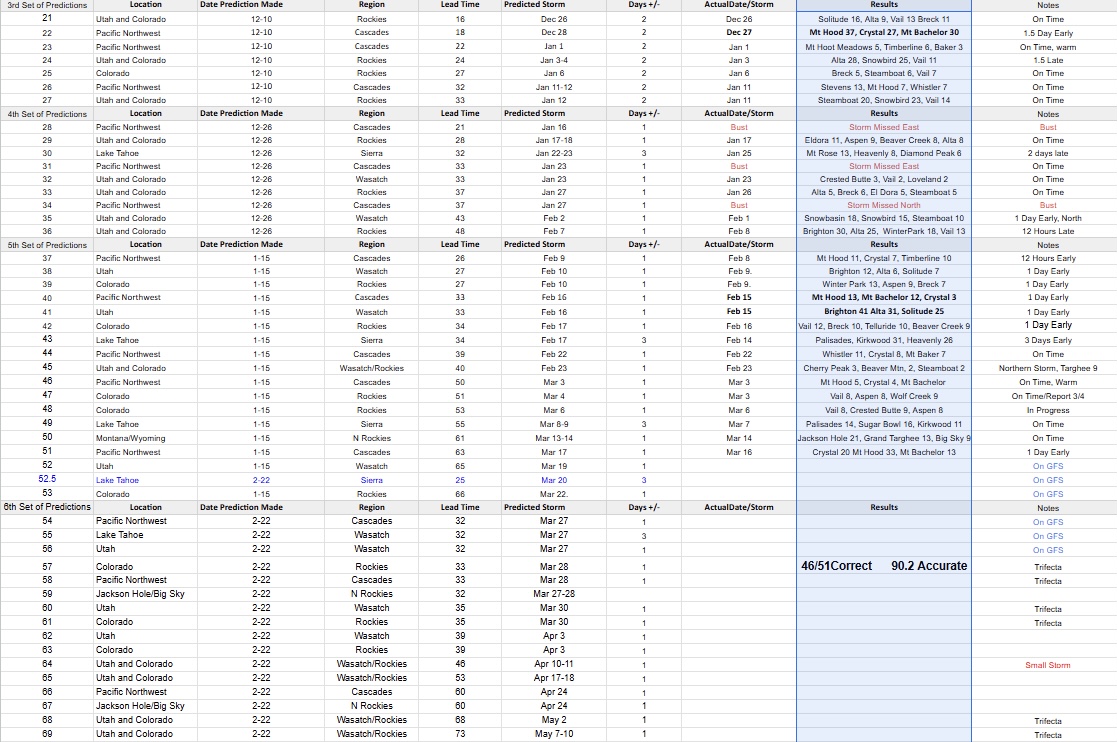Image resolution: width=1117 pixels, height=742 pixels.
Task: Click the 'Northern Storm, Targhee 9' note
Action: point(1047,368)
